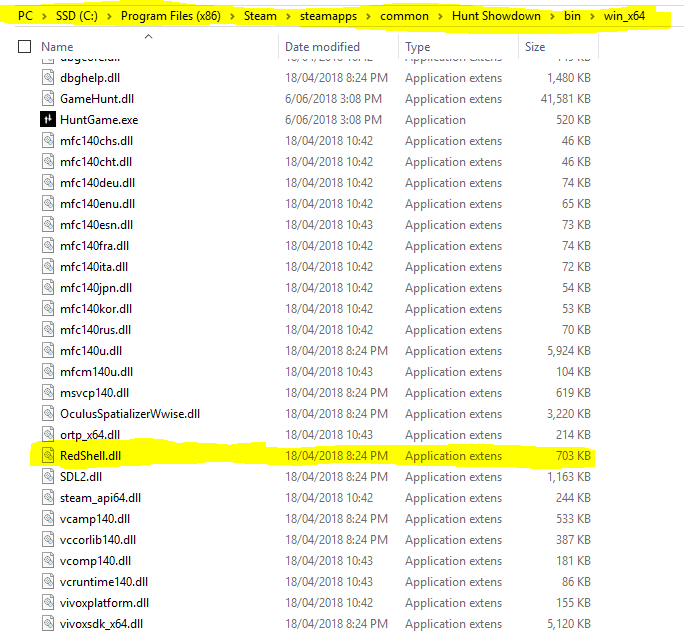Click the mfc140cht.dll file icon
This screenshot has height=643, width=684.
[48, 161]
